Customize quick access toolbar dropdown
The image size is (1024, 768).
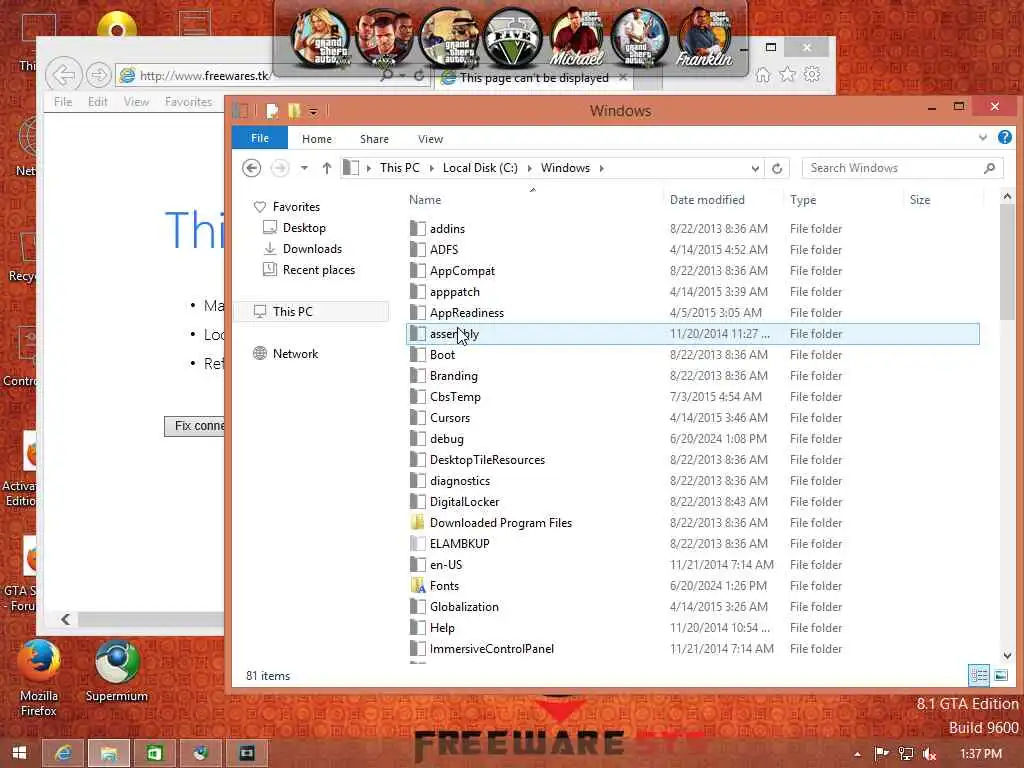coord(313,112)
